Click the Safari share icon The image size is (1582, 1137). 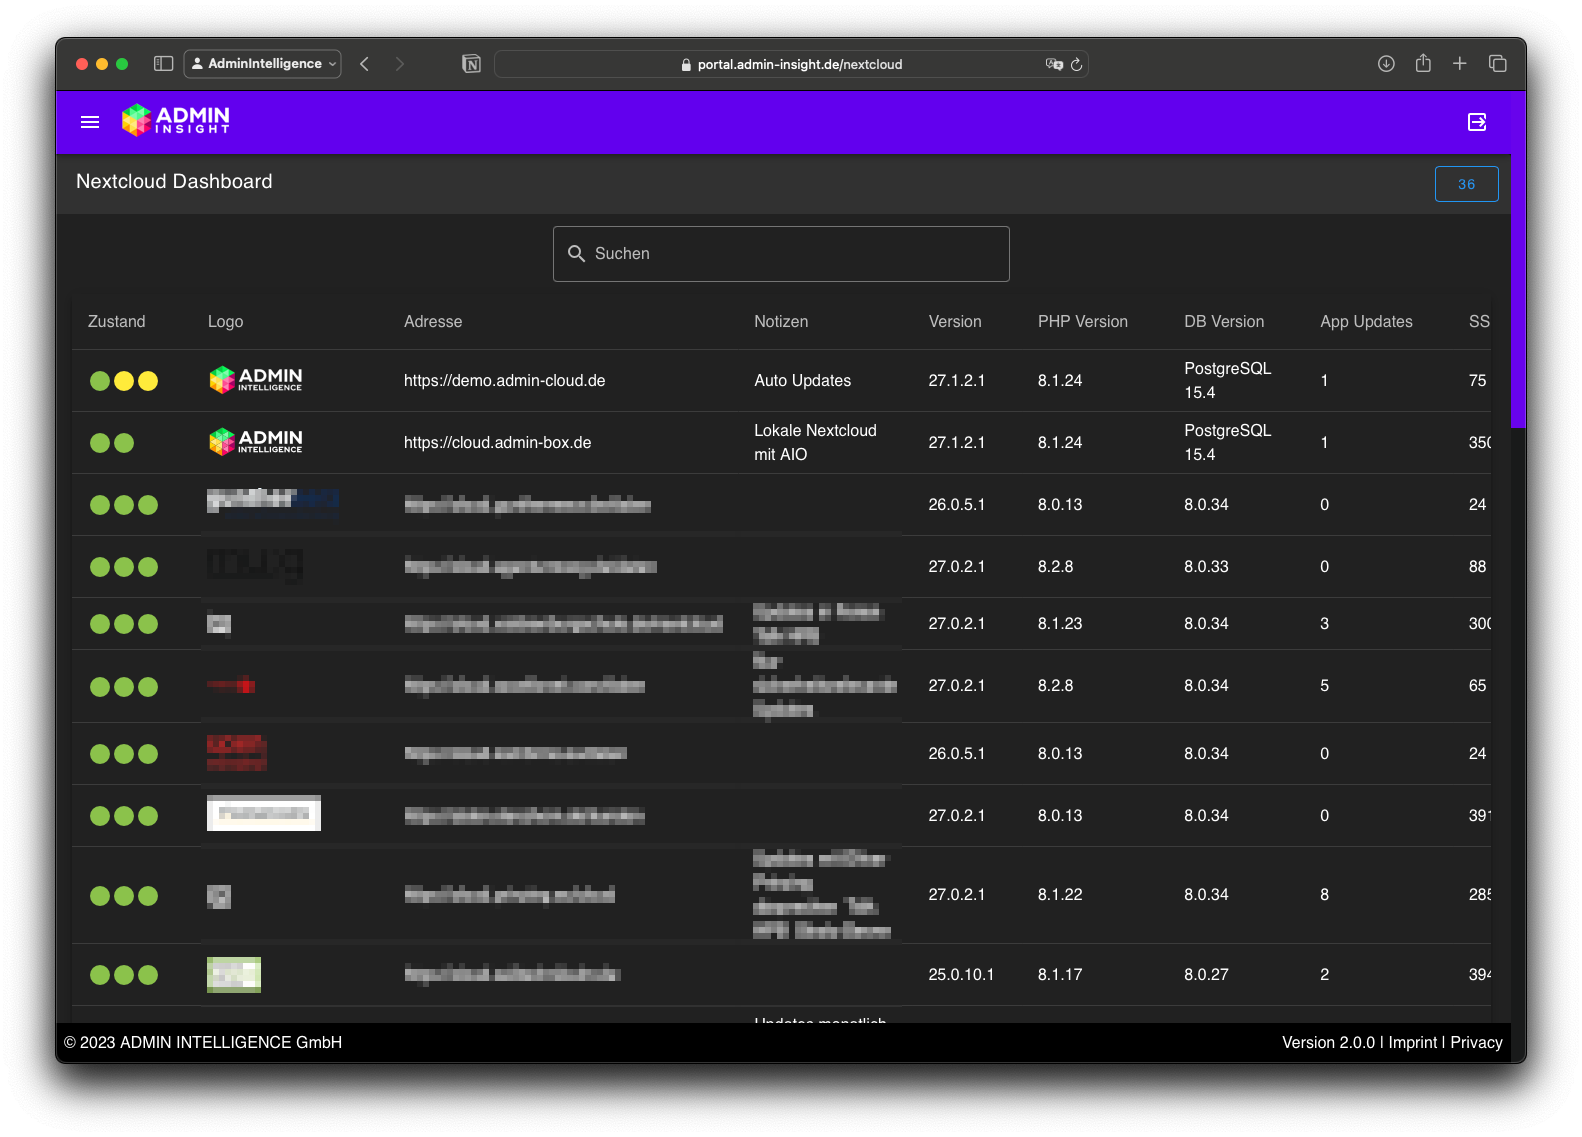(1423, 63)
